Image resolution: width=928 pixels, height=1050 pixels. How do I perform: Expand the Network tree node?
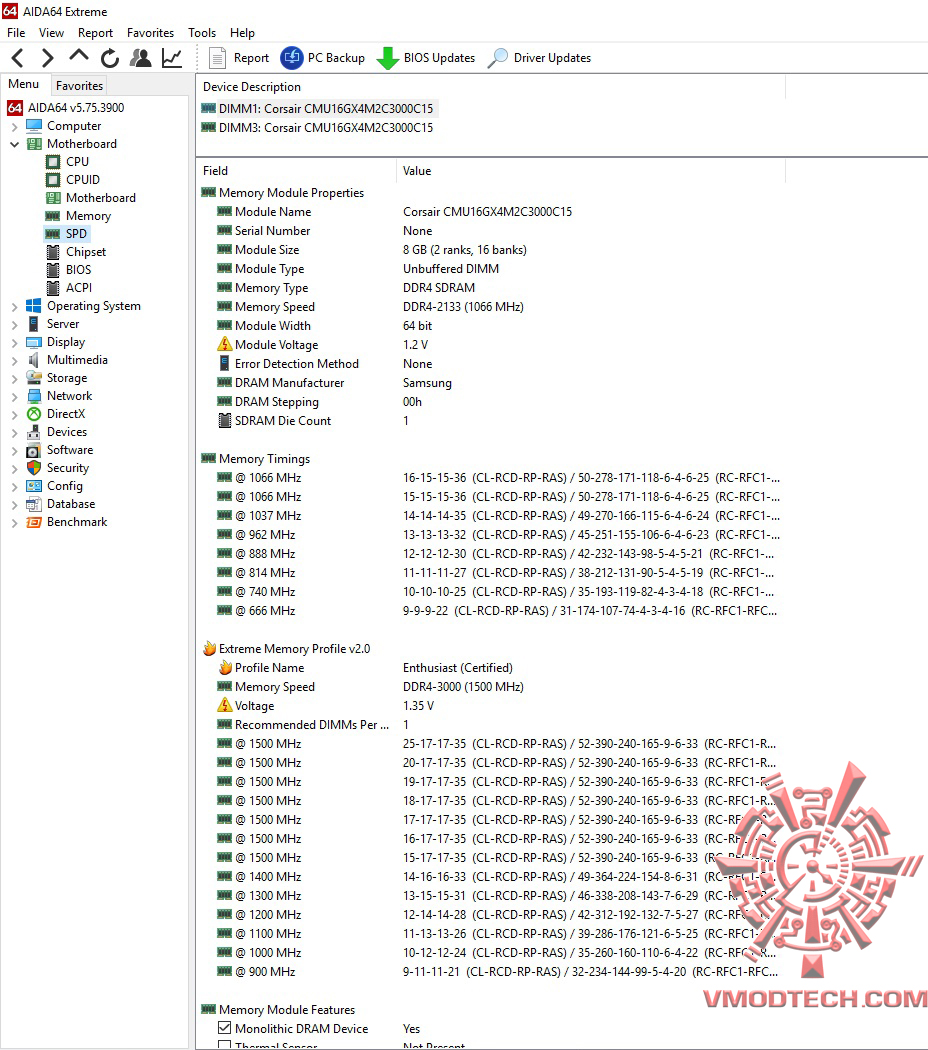pyautogui.click(x=14, y=396)
